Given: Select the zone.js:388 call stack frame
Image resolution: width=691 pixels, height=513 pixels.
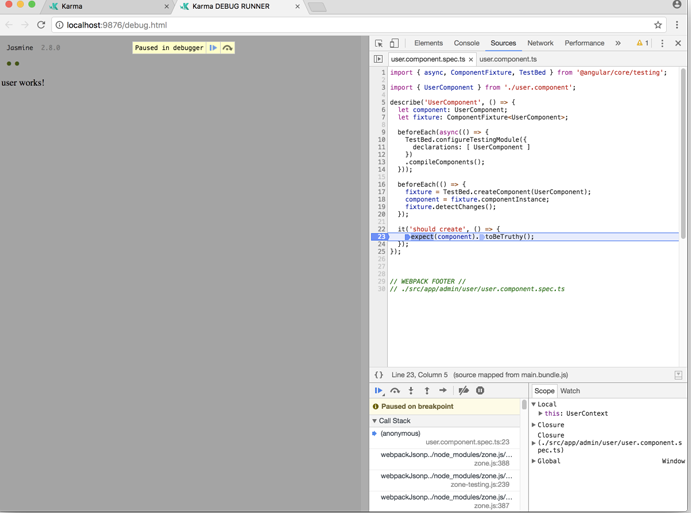Looking at the screenshot, I should coord(445,459).
